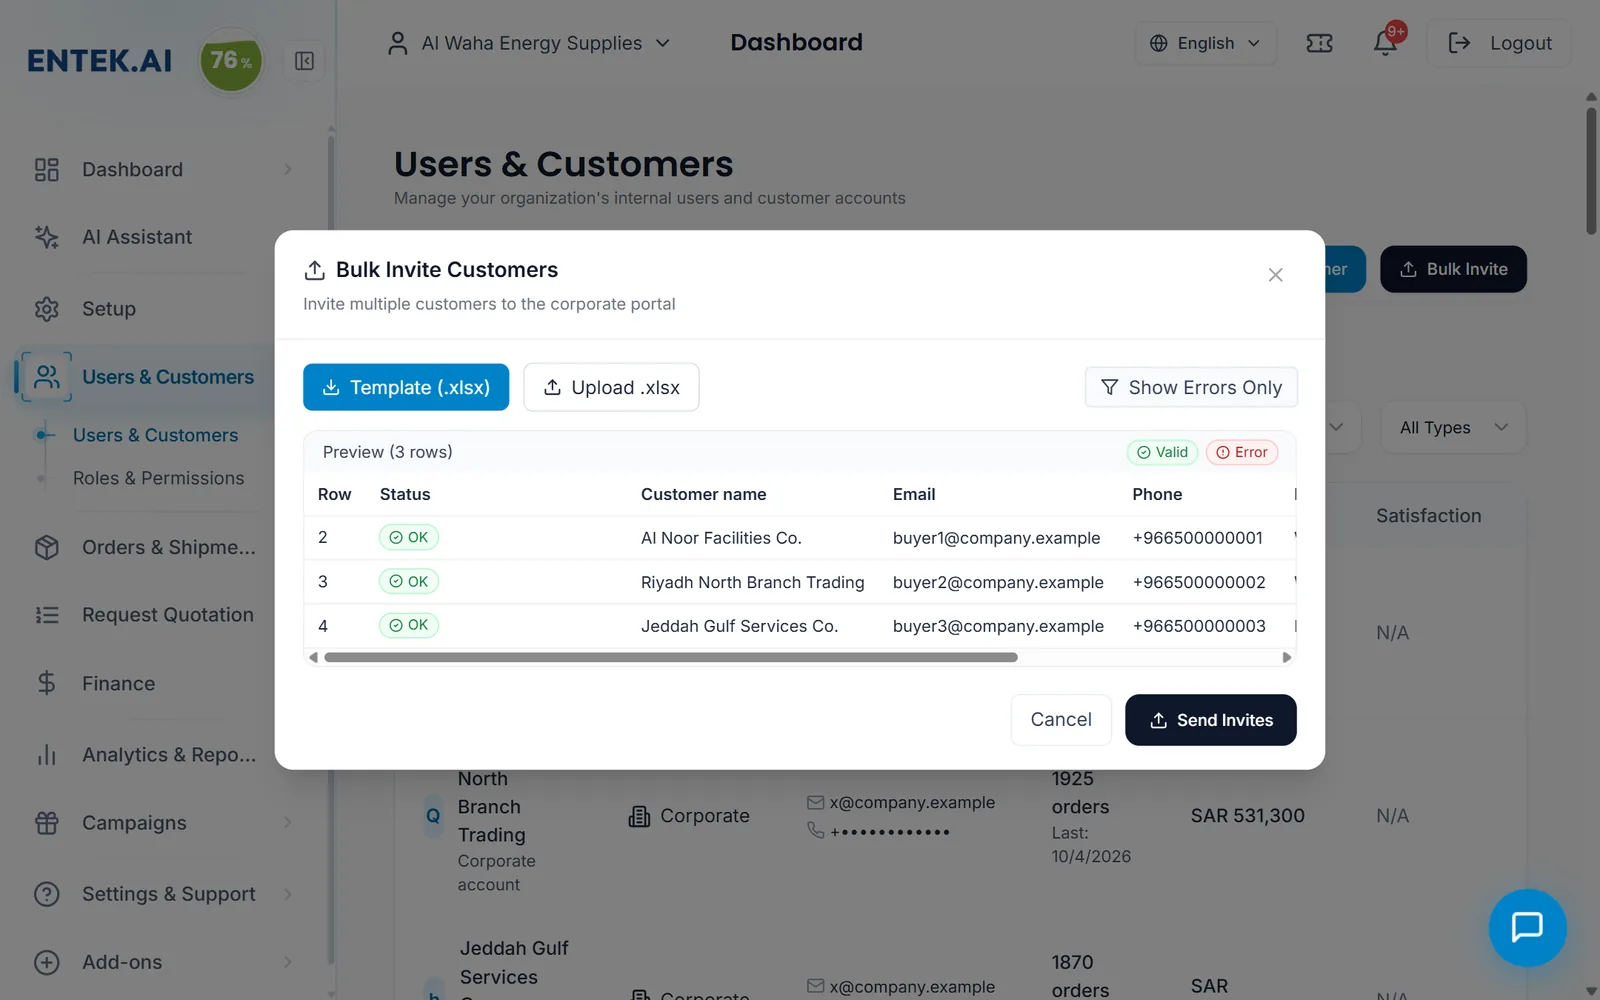Viewport: 1600px width, 1000px height.
Task: Click the Upload .xlsx button
Action: pos(611,387)
